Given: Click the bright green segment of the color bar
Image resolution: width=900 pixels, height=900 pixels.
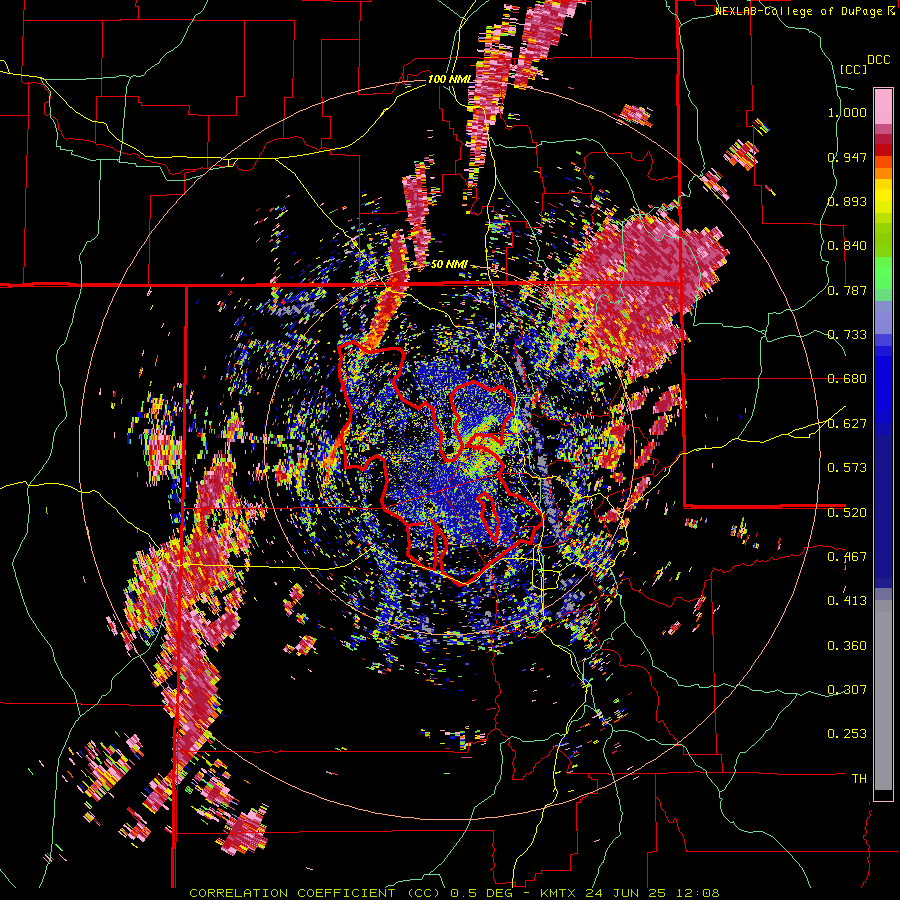Looking at the screenshot, I should 883,273.
